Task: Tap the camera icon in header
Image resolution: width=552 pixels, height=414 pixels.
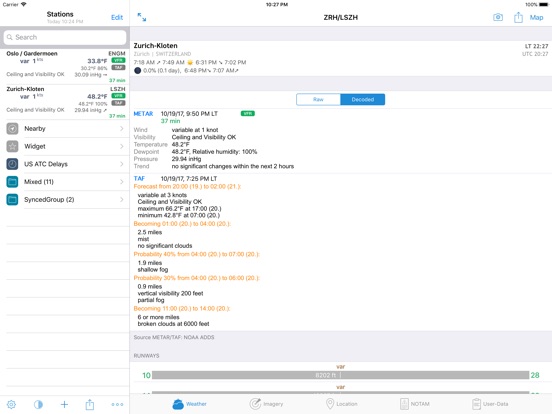Action: (498, 17)
